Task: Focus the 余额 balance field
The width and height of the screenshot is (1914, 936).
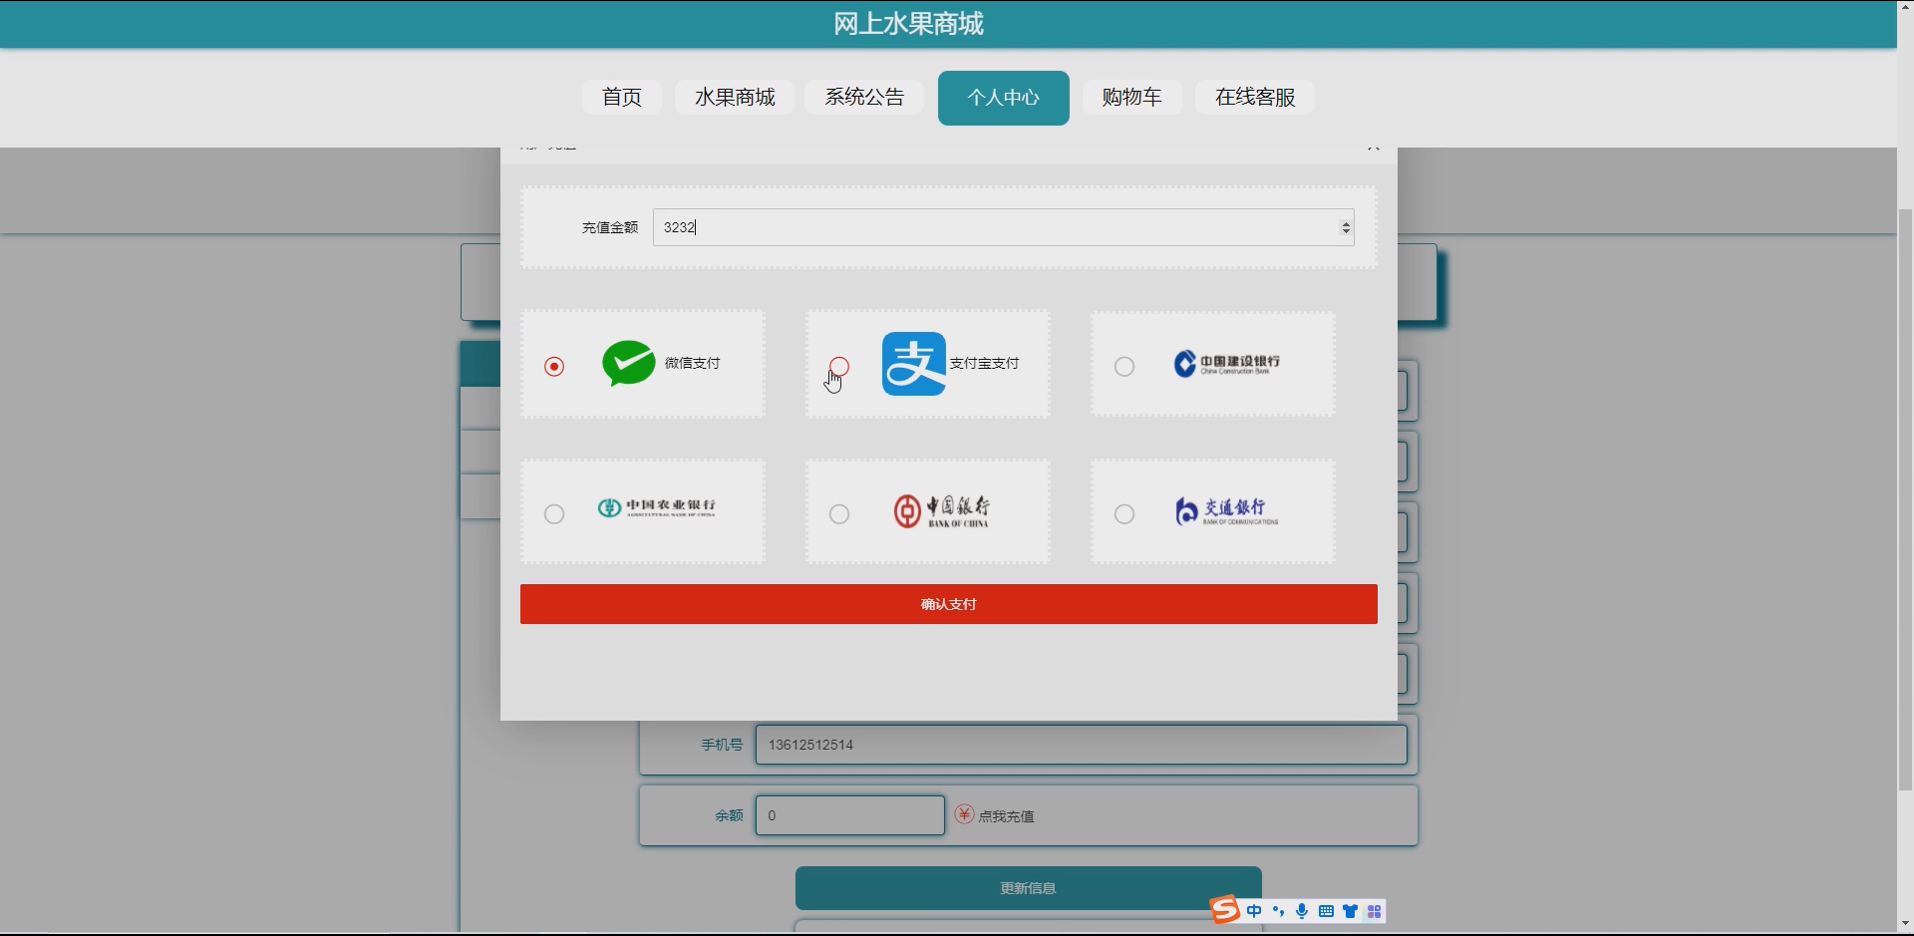Action: click(x=850, y=815)
